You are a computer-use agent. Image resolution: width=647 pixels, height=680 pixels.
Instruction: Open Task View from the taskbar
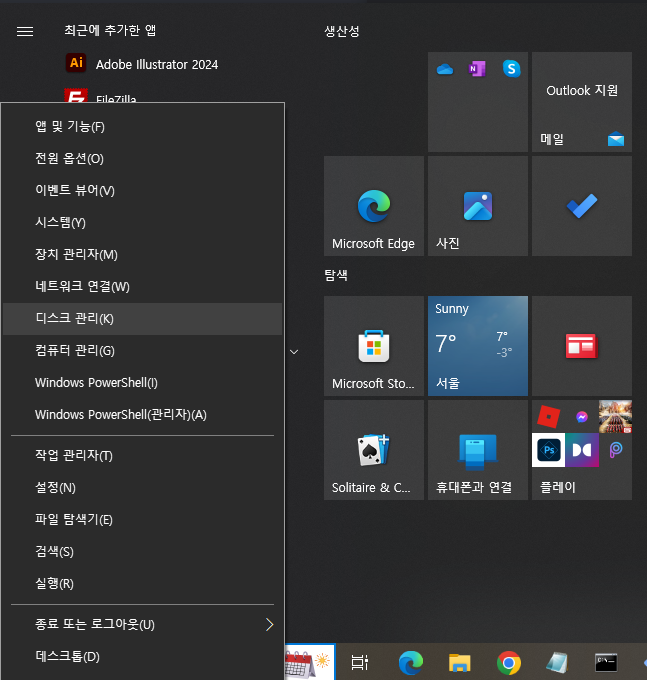pos(359,662)
